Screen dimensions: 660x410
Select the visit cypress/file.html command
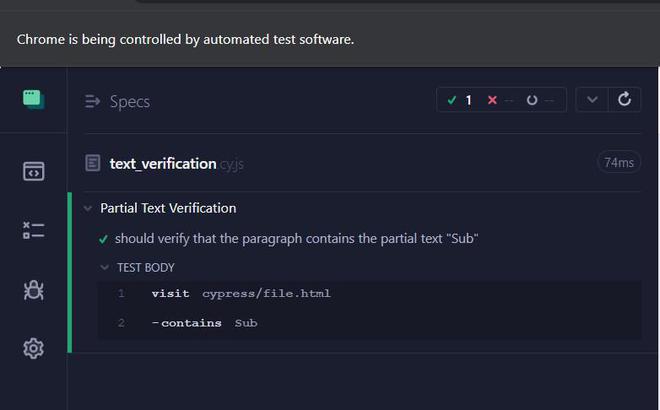tap(240, 294)
